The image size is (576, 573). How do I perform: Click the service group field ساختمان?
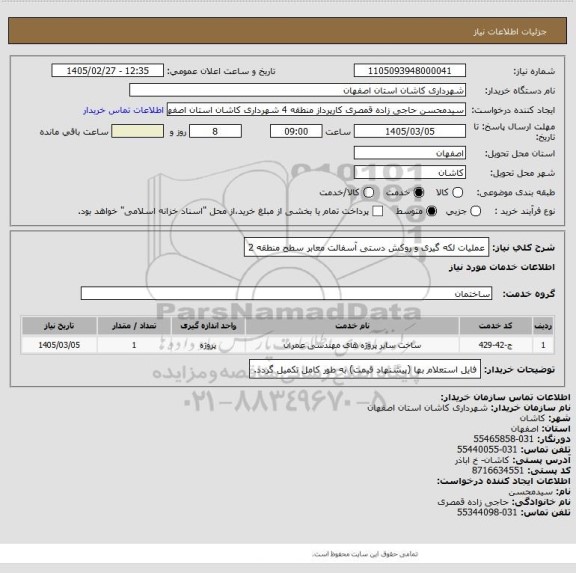click(286, 293)
